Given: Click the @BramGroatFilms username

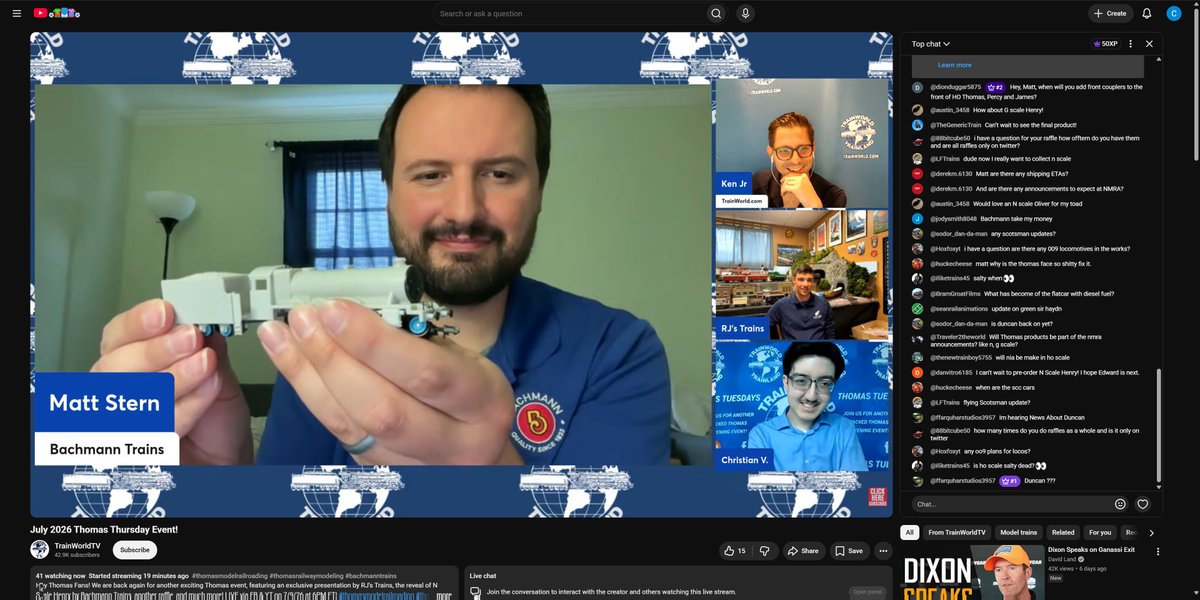Looking at the screenshot, I should [x=955, y=294].
